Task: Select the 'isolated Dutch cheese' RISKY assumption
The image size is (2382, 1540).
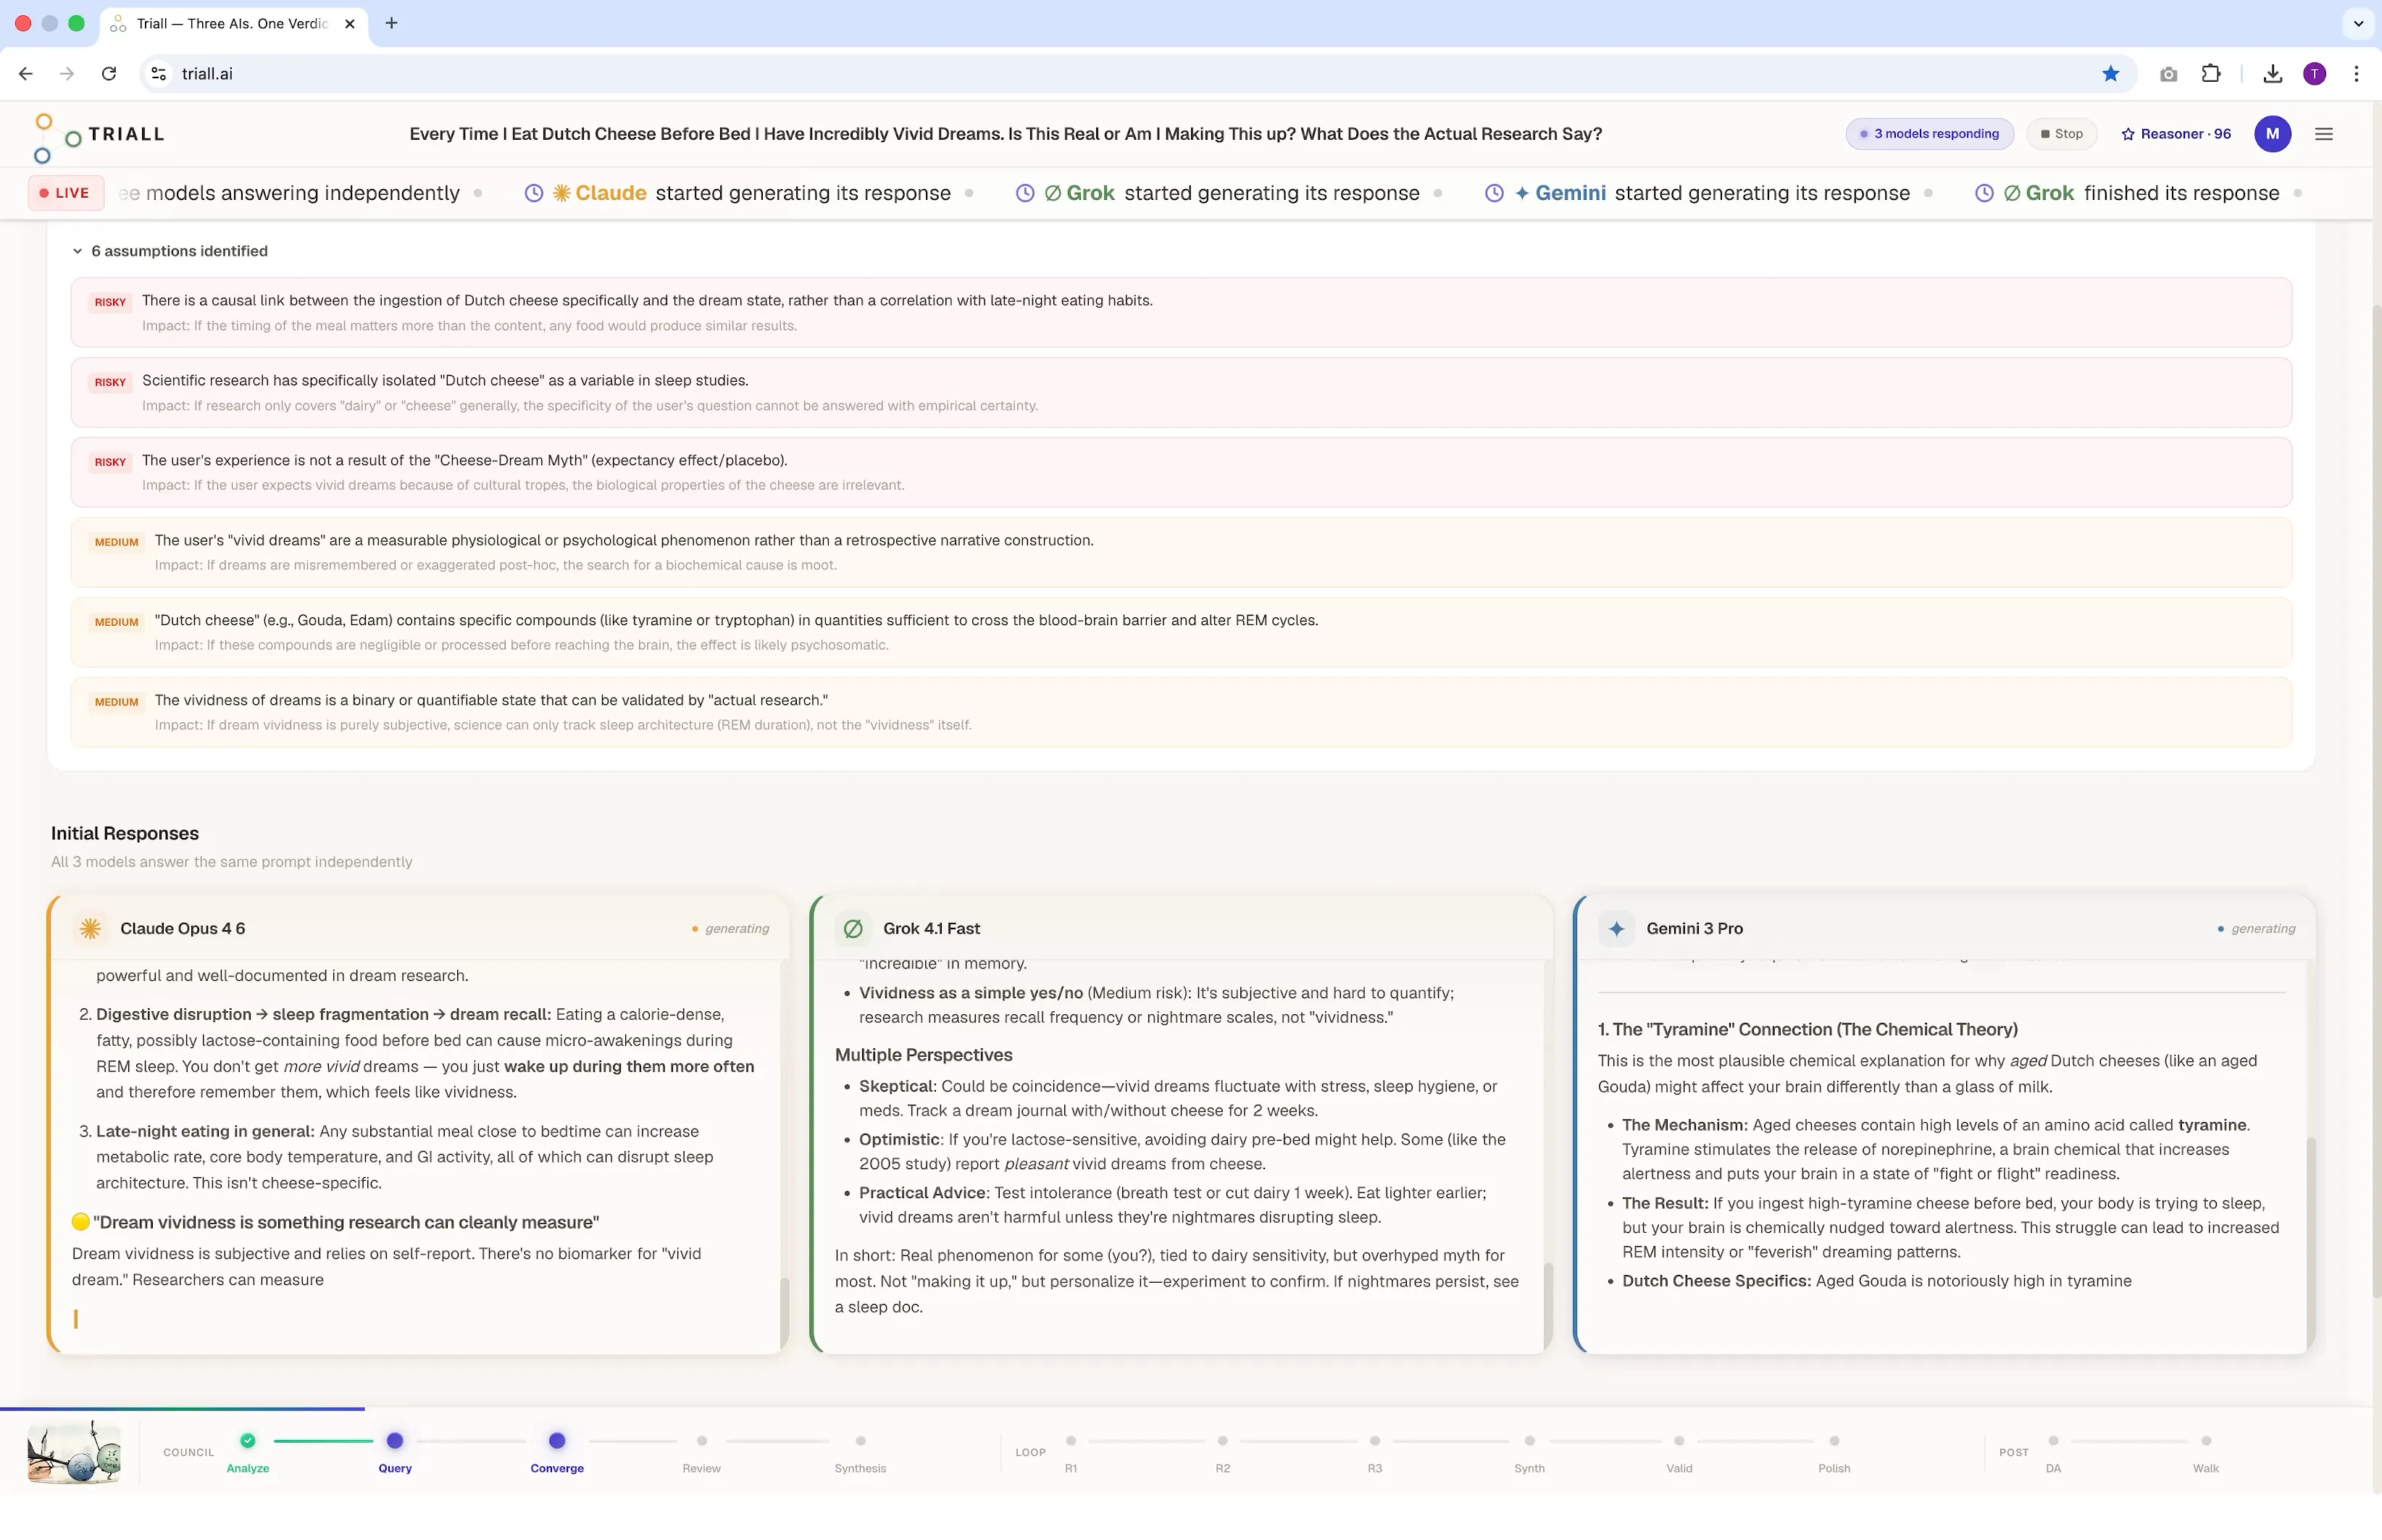Action: 1181,393
